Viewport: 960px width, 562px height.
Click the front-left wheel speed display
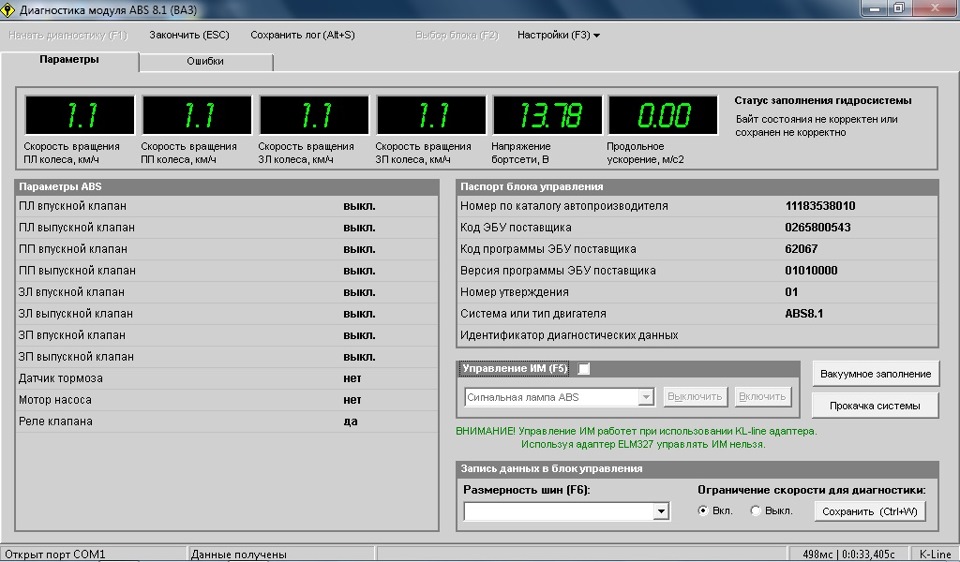click(79, 116)
